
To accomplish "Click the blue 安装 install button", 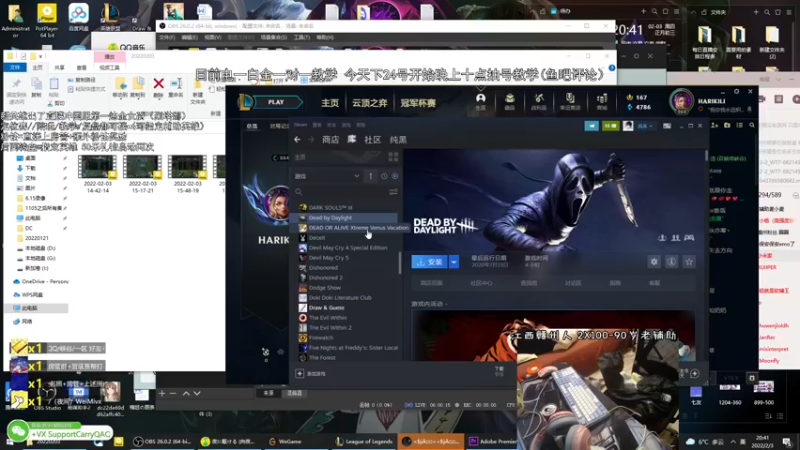I will point(430,262).
